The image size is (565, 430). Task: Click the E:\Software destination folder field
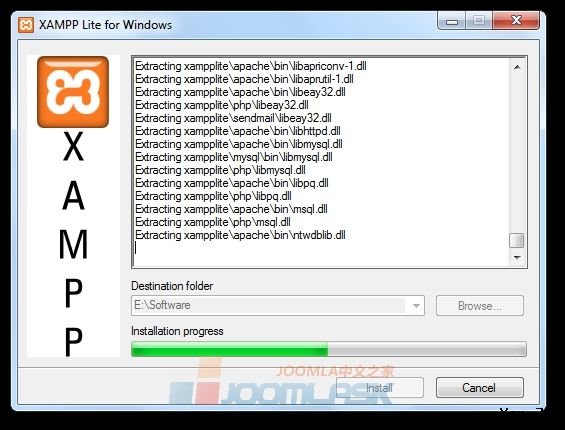pyautogui.click(x=277, y=306)
